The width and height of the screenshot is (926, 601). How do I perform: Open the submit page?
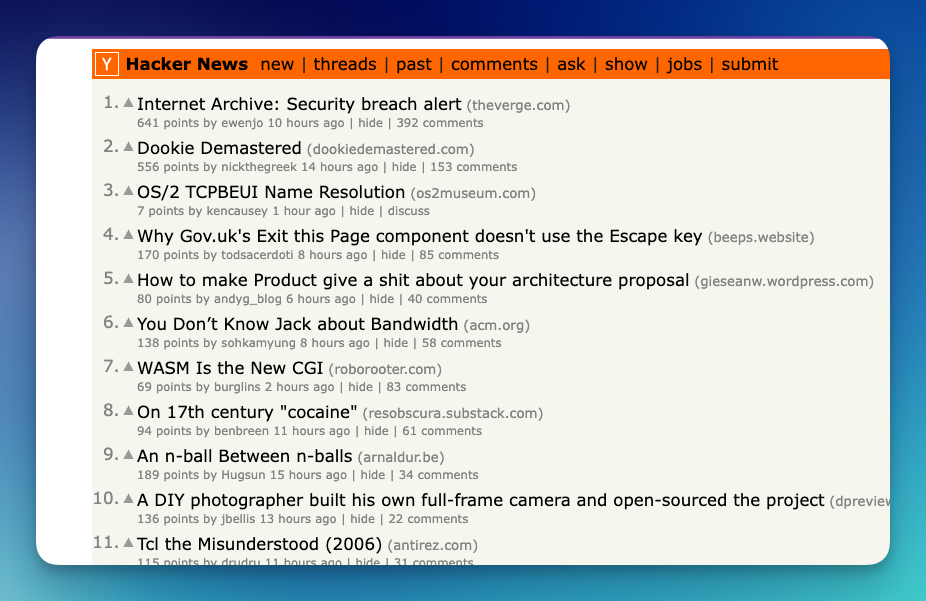click(749, 64)
